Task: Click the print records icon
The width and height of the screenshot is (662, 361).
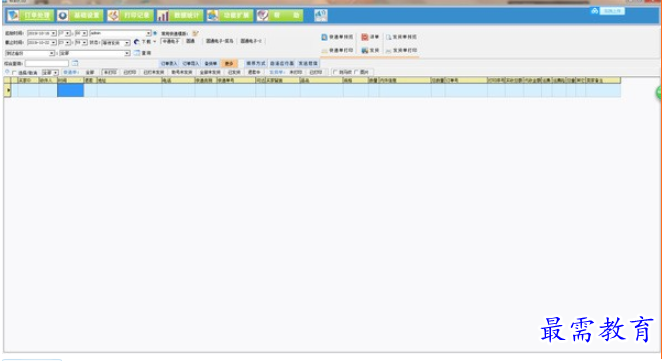Action: (113, 16)
